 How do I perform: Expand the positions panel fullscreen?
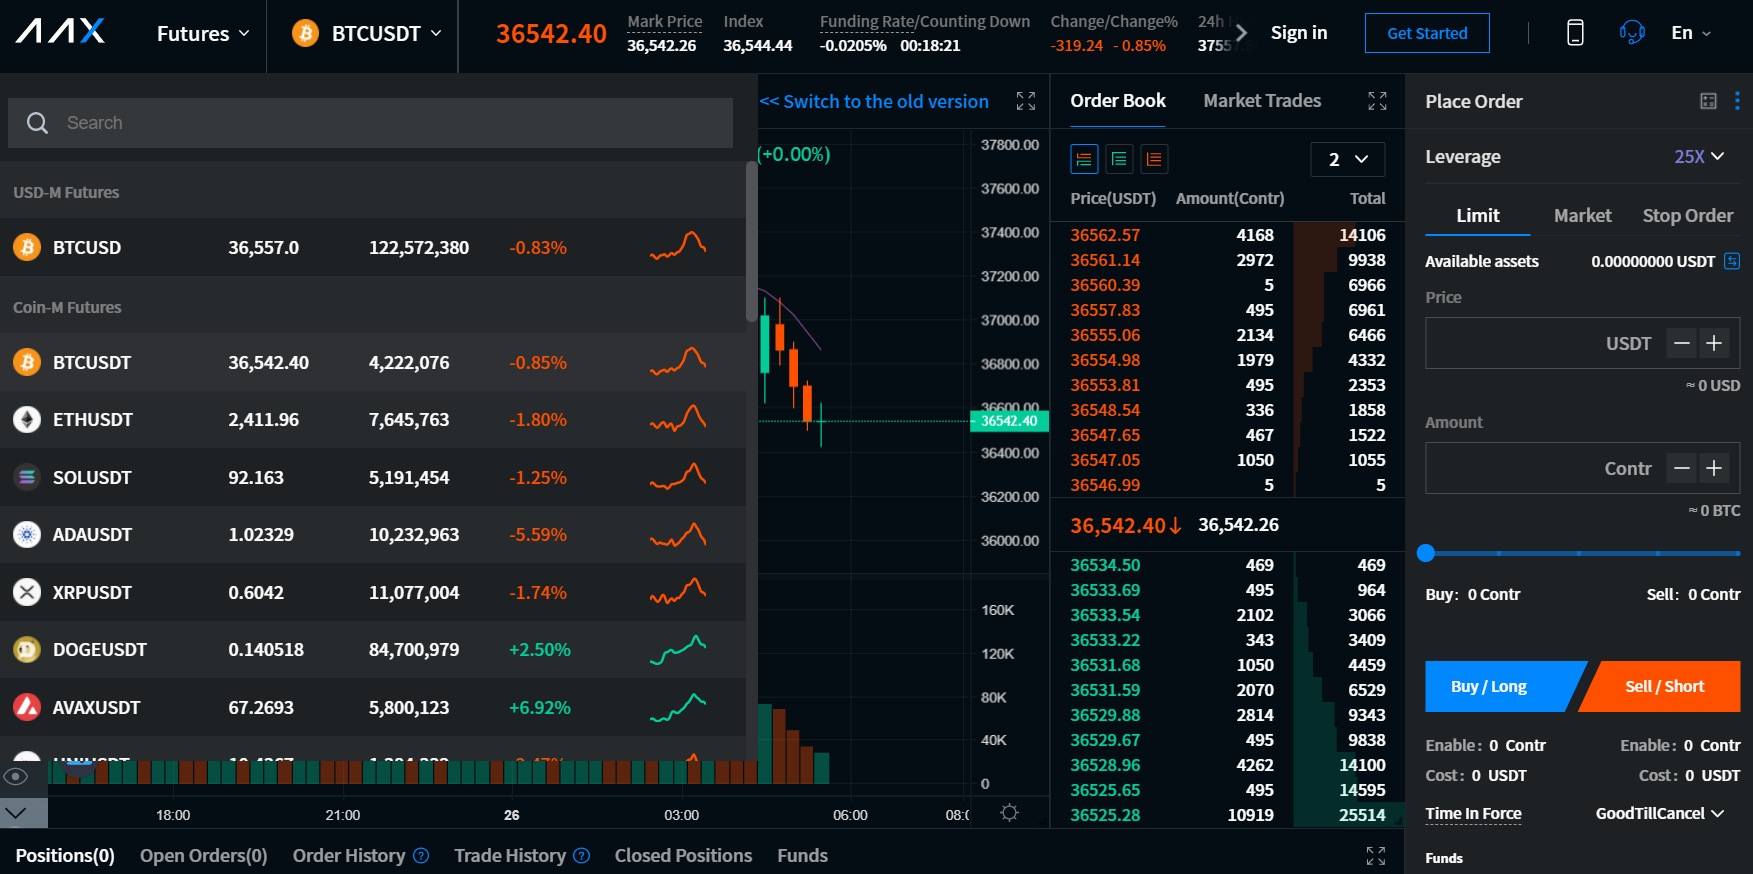(x=1376, y=856)
